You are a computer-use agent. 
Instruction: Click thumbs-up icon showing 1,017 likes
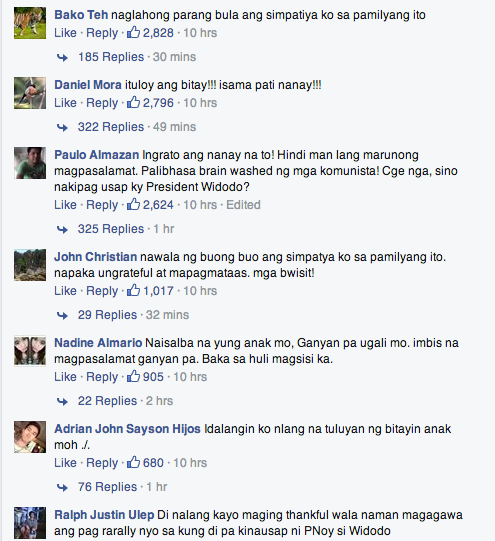133,291
